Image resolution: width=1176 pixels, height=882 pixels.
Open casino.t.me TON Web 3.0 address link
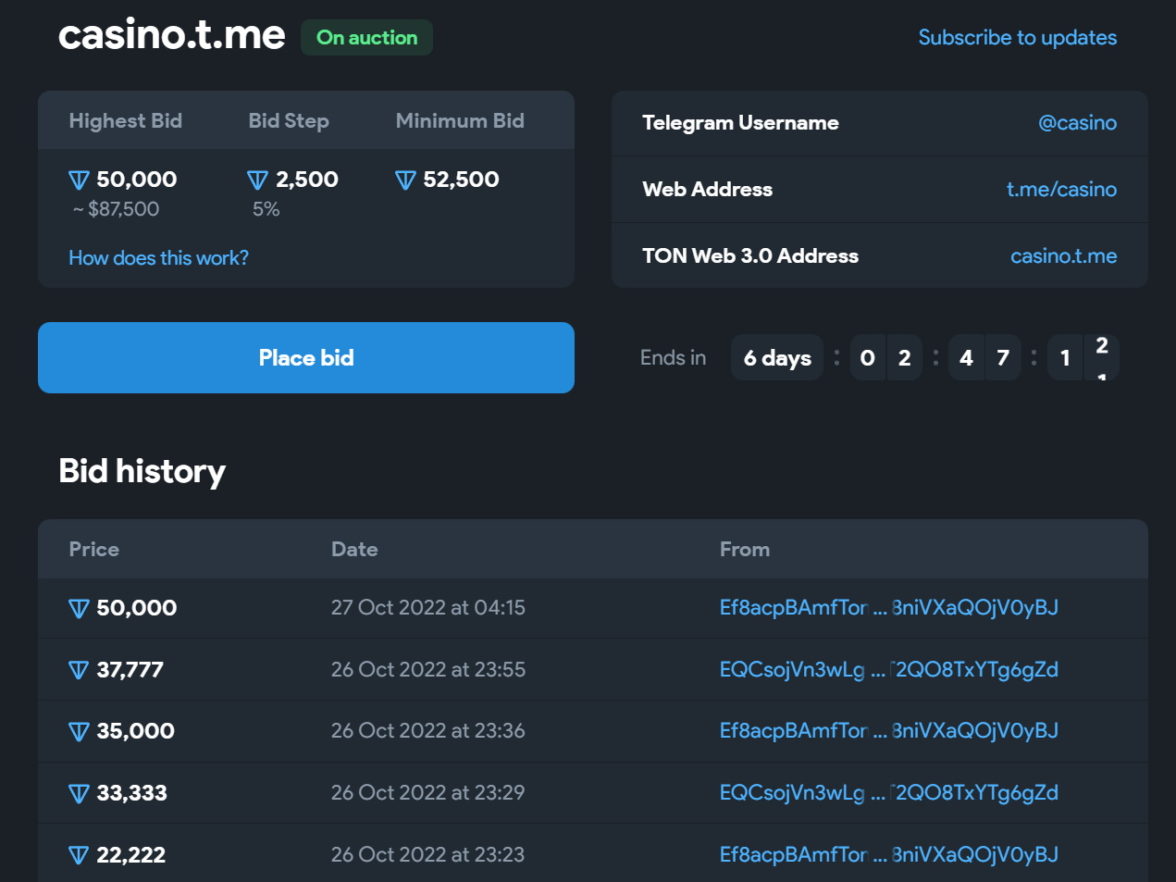[1063, 256]
